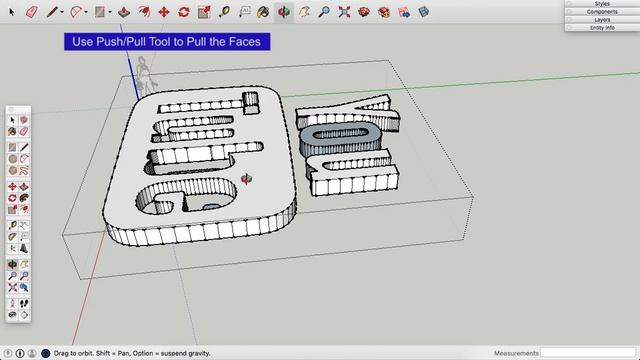Pick the Zoom magnifier in top toolbar
This screenshot has width=640, height=360.
324,12
